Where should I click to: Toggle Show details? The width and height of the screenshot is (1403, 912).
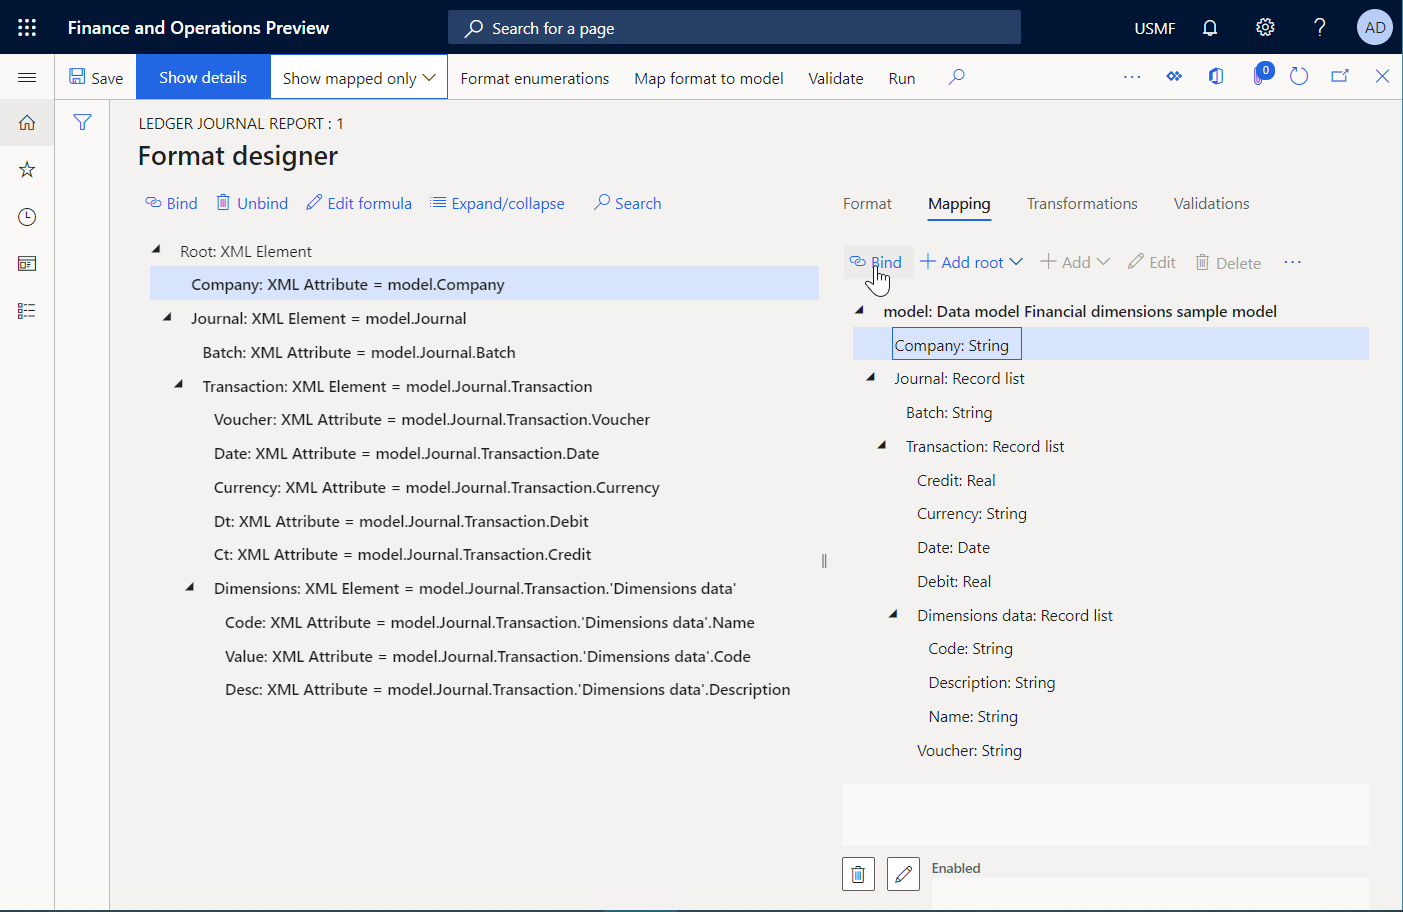[203, 77]
